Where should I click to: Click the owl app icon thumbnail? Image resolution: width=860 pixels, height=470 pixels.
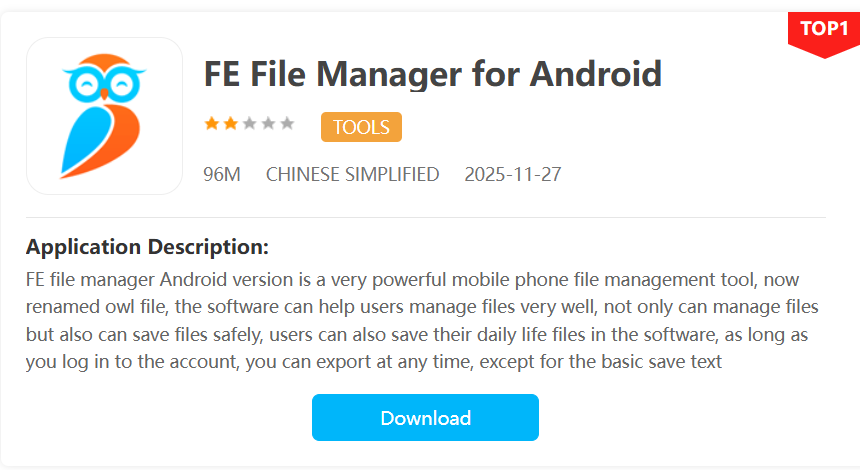(x=104, y=116)
